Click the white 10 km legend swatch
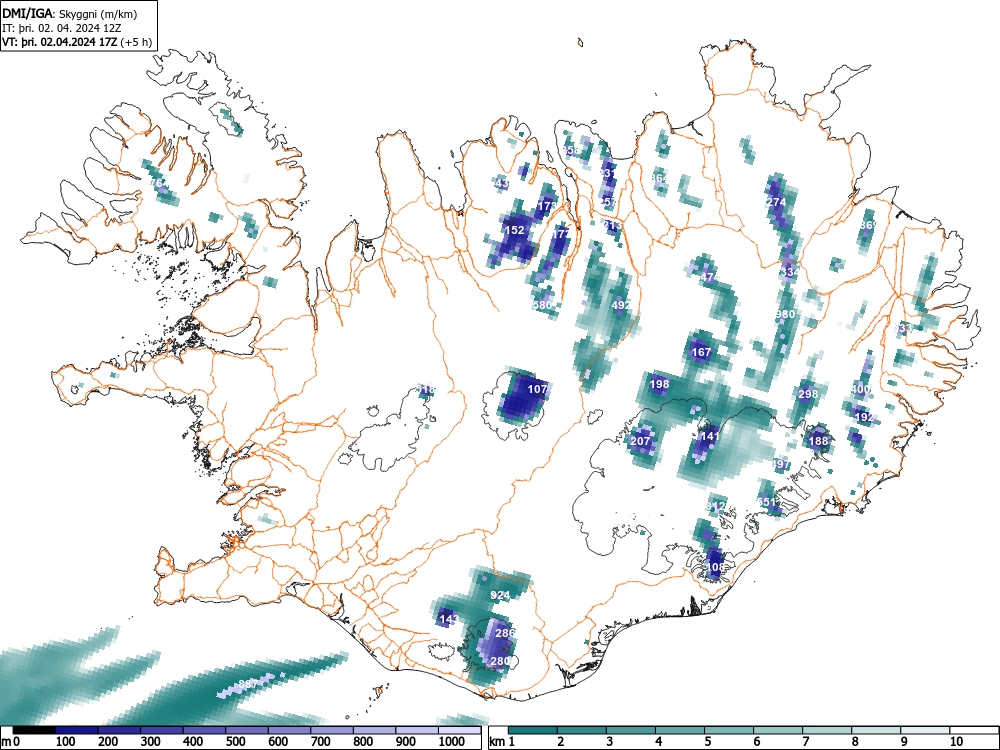 [x=974, y=730]
